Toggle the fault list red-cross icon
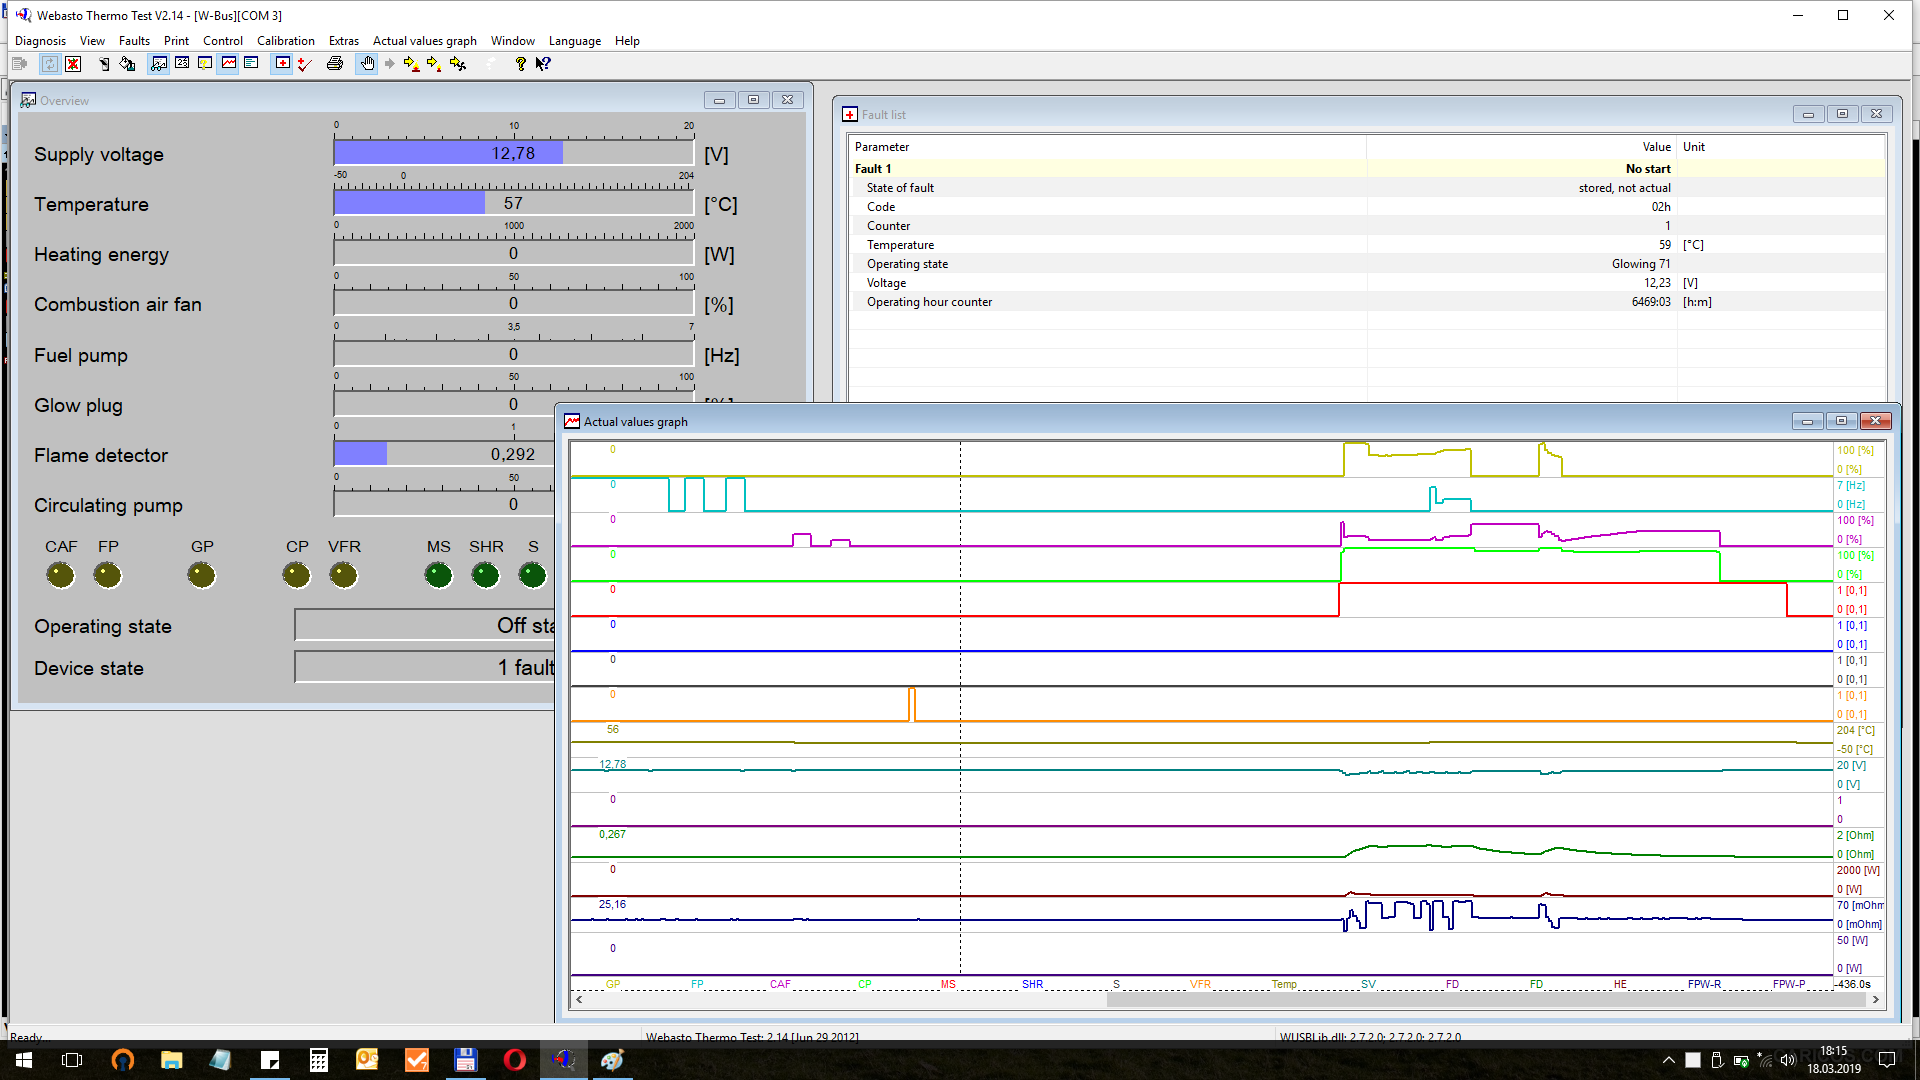The height and width of the screenshot is (1080, 1920). (283, 64)
